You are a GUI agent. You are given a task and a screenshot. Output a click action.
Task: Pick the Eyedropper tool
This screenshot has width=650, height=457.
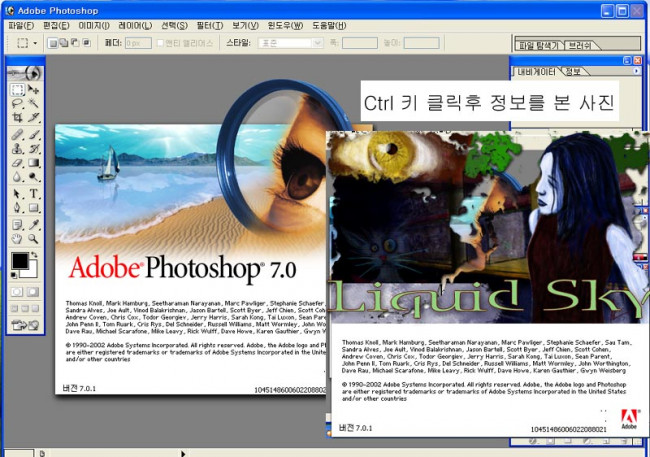coord(35,223)
